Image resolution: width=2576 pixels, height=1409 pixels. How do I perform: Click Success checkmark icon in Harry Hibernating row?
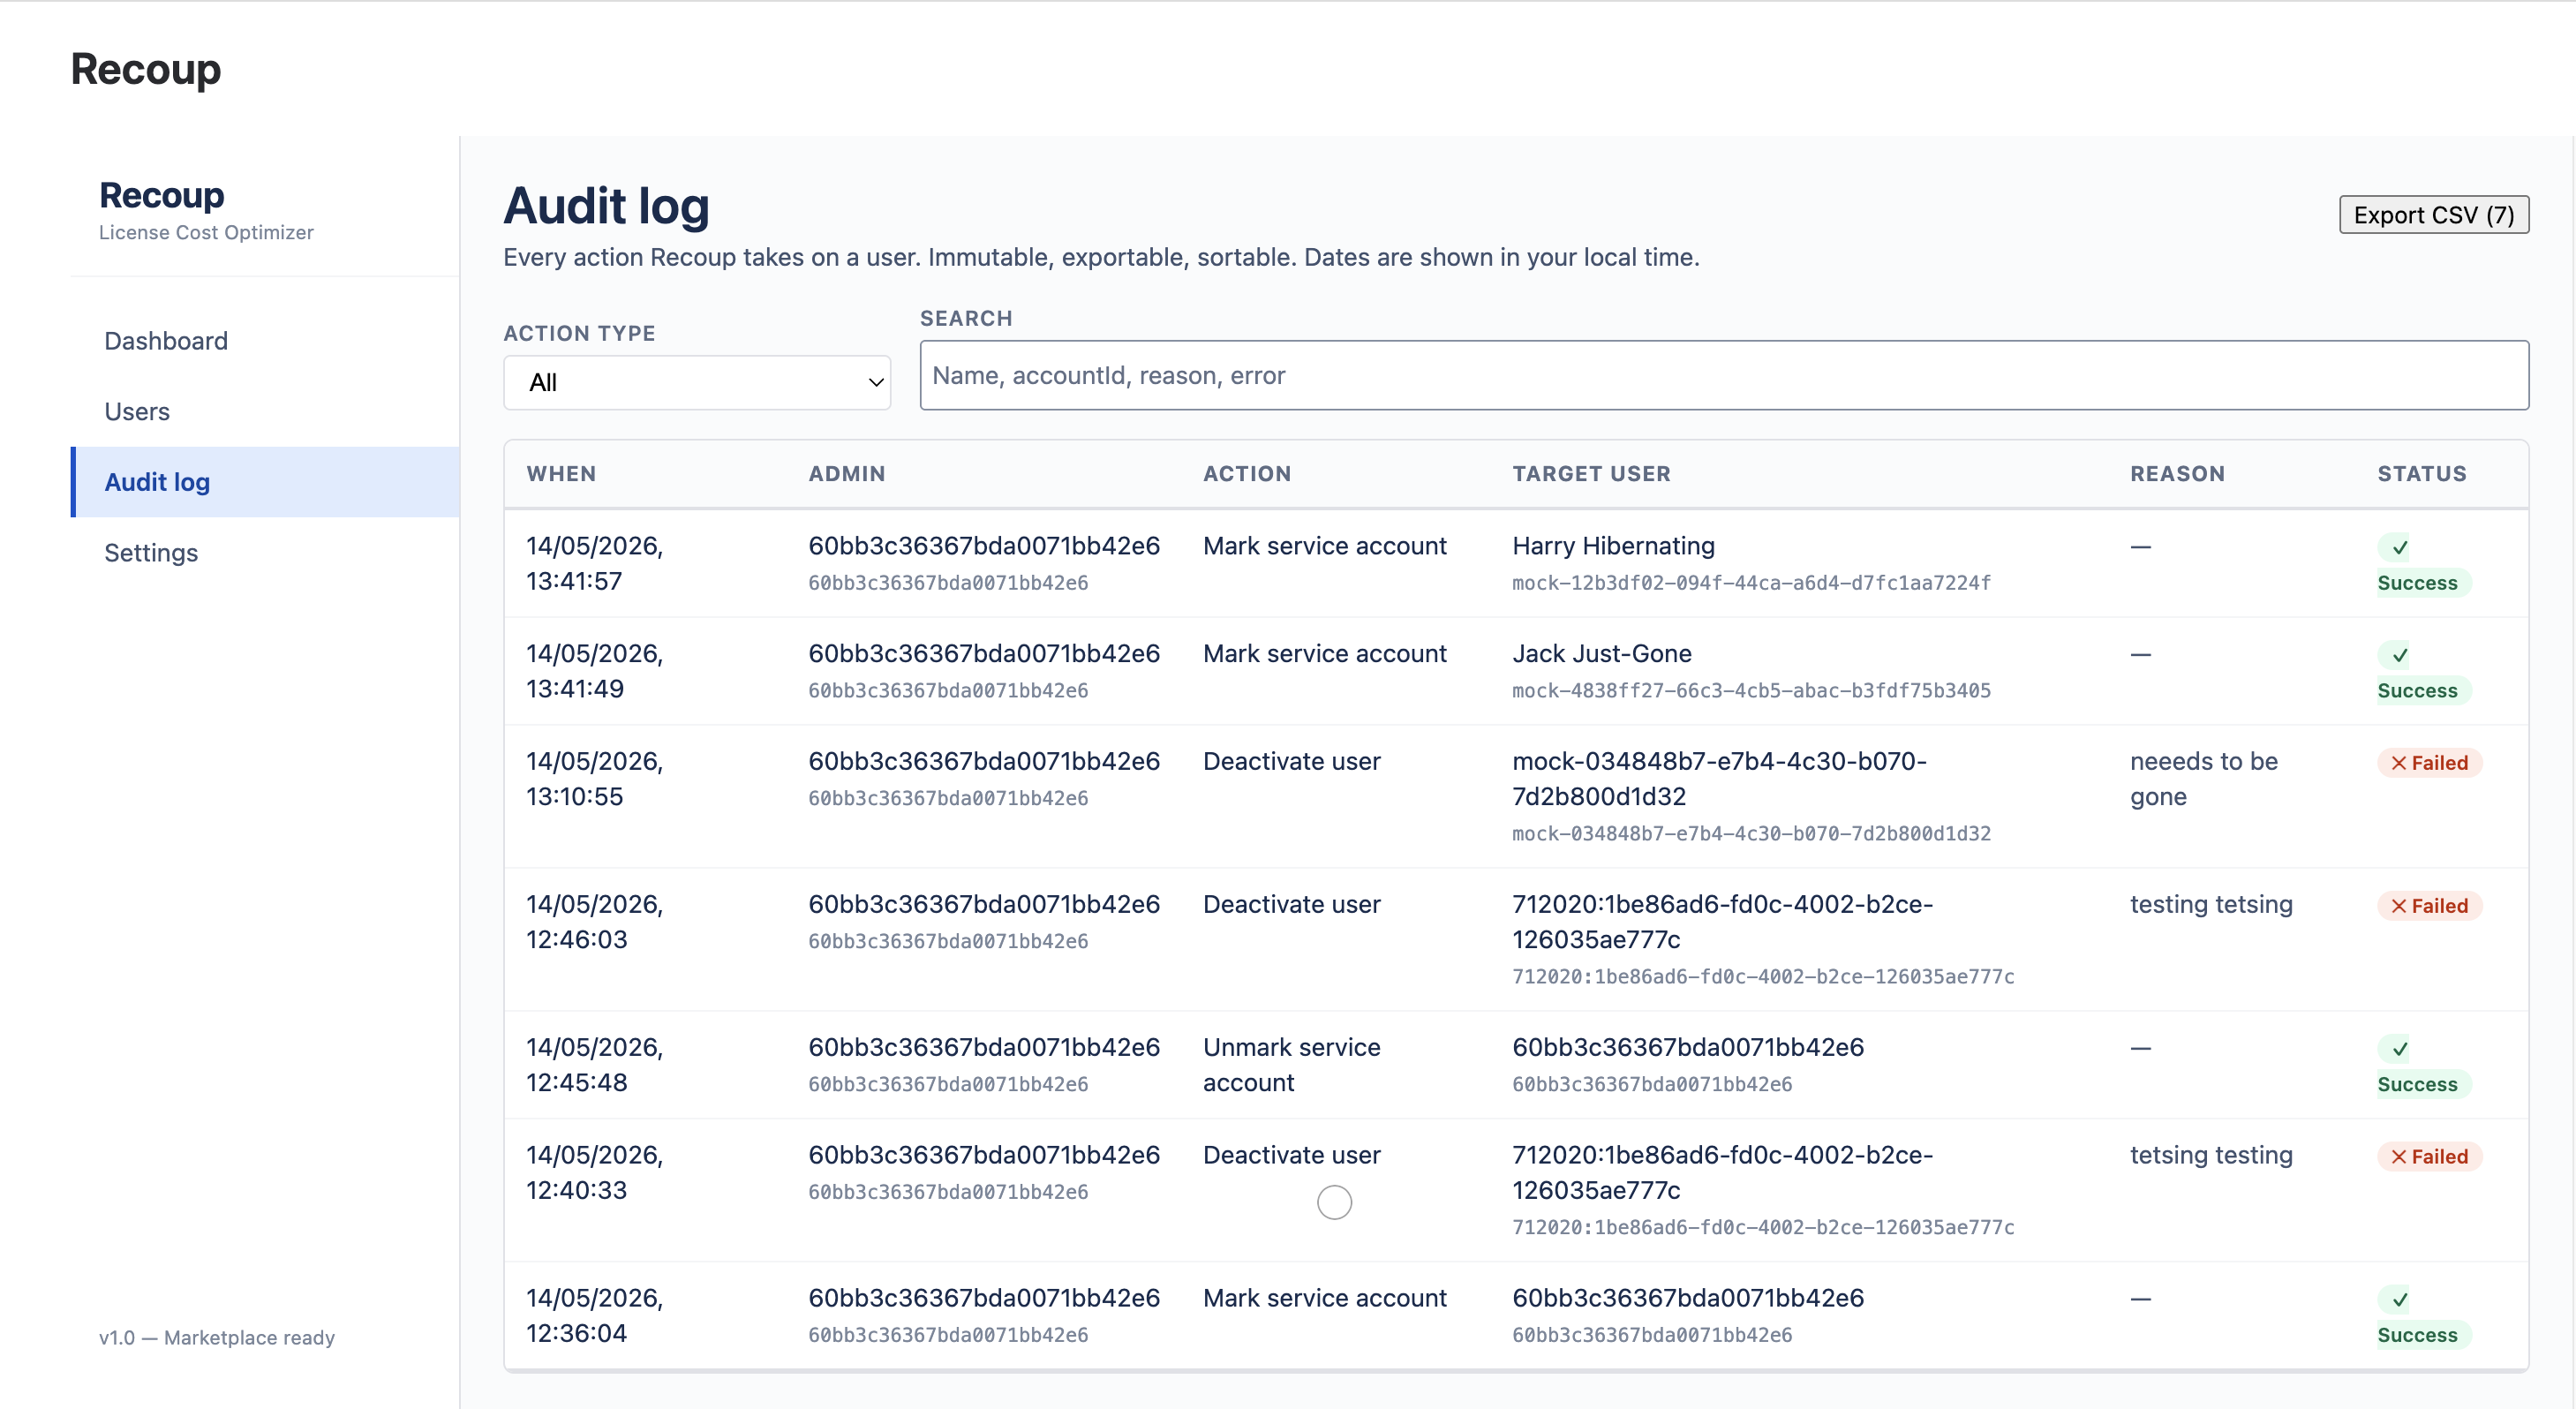[x=2399, y=547]
